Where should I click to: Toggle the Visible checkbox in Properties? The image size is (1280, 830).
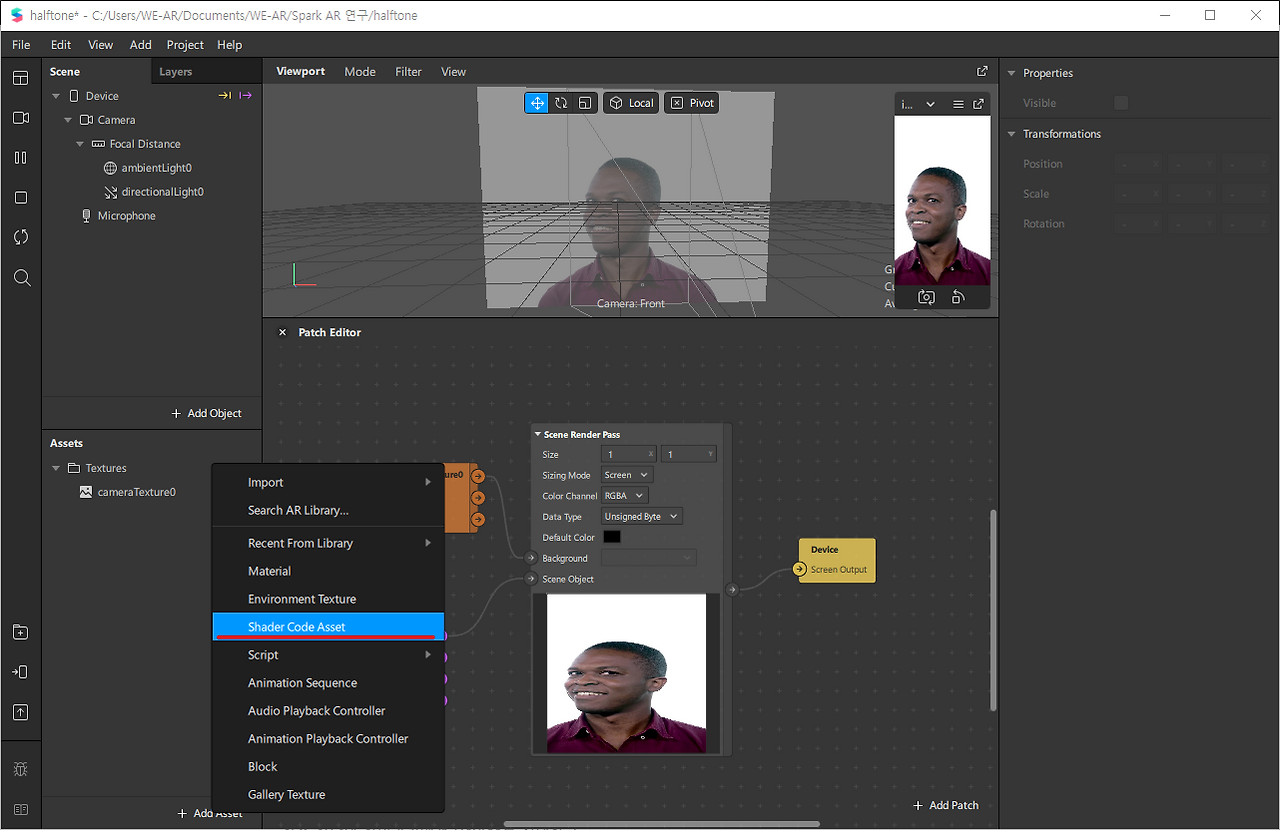coord(1121,103)
